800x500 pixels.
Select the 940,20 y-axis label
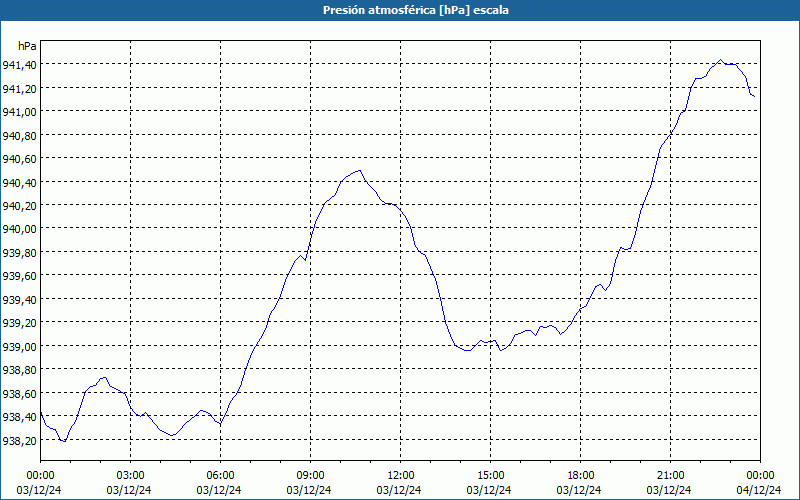coord(19,206)
